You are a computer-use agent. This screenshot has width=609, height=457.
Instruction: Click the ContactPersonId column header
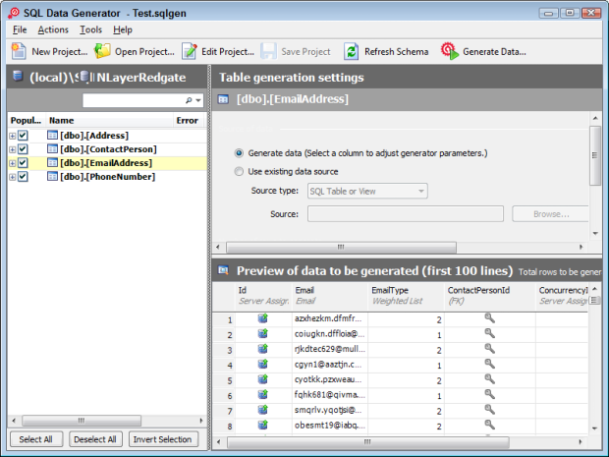pos(490,295)
